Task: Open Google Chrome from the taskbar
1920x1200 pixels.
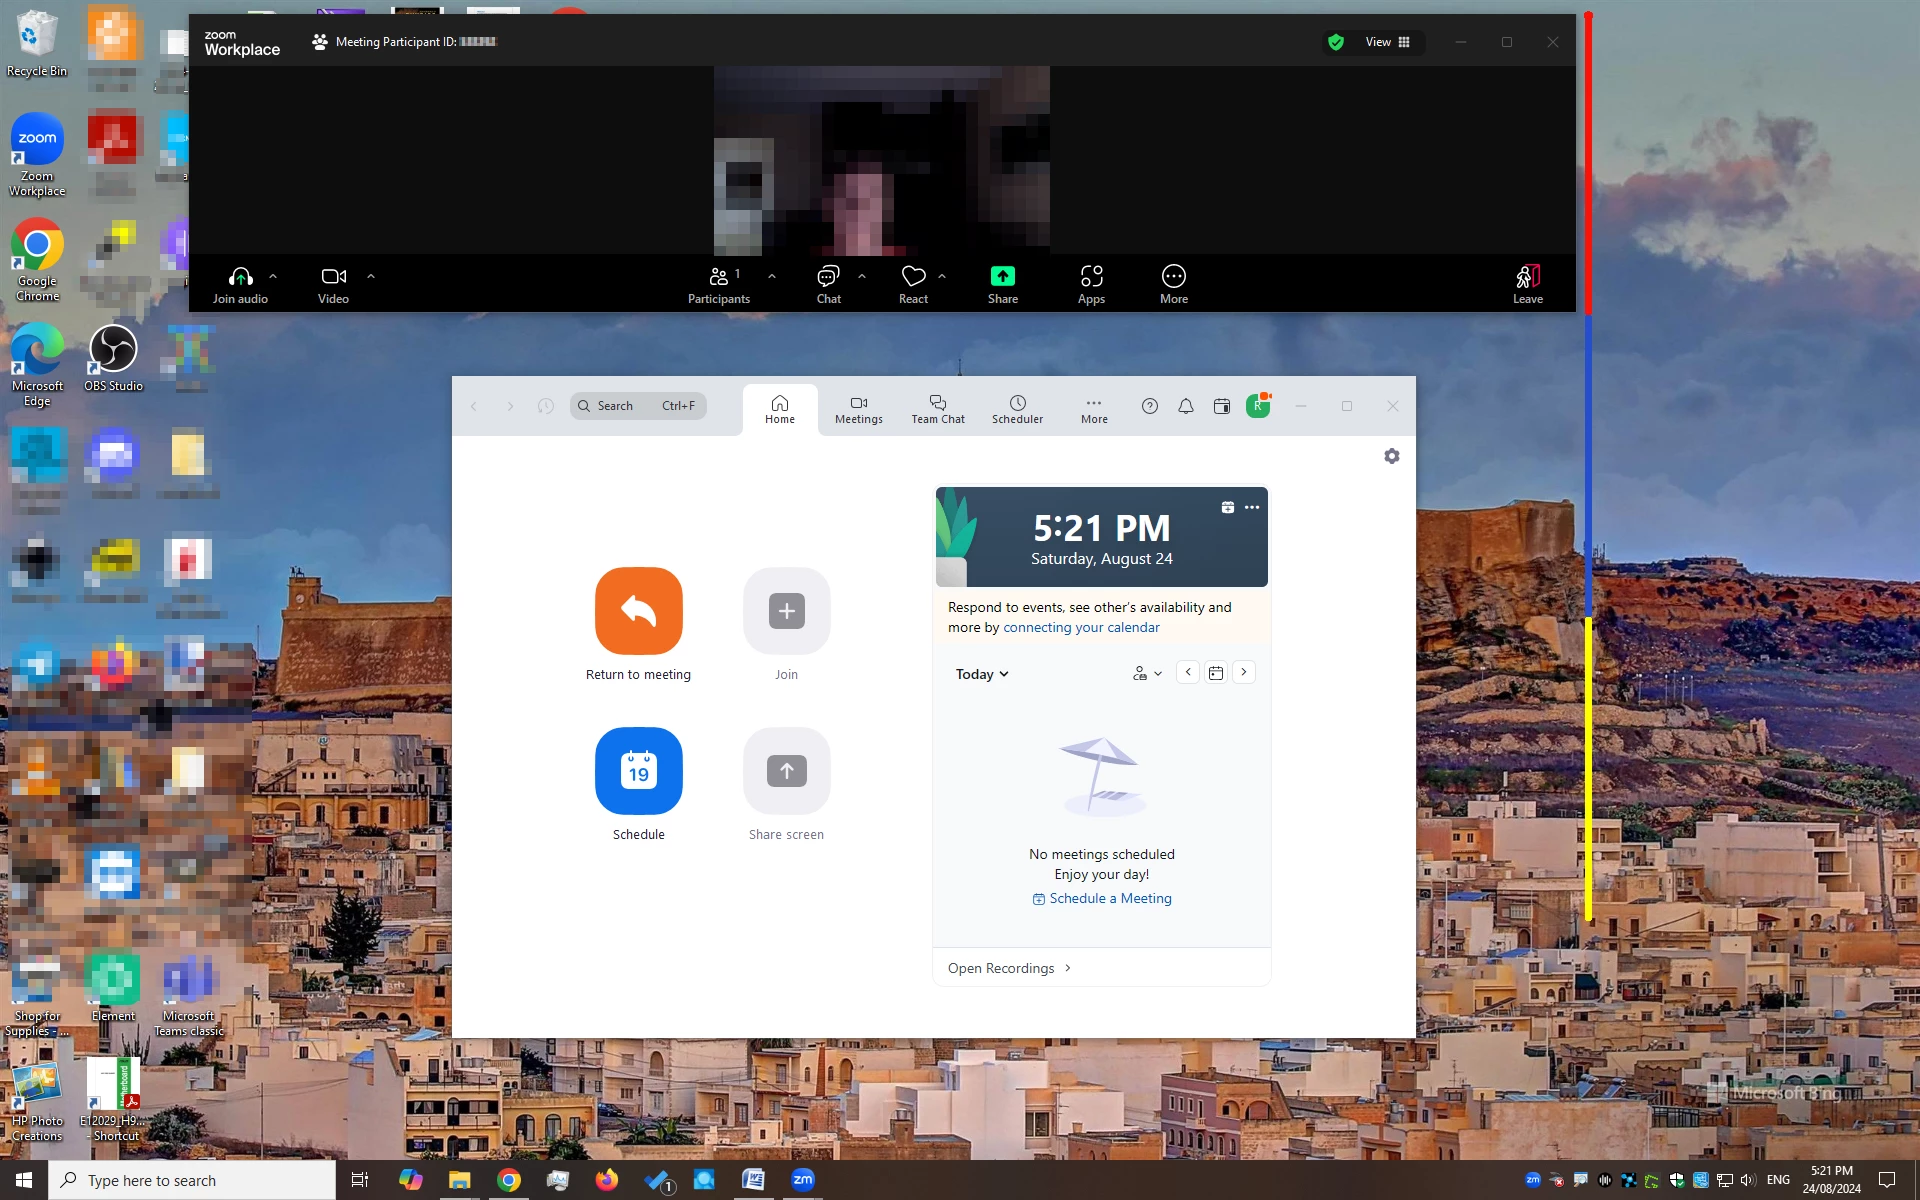Action: tap(509, 1180)
